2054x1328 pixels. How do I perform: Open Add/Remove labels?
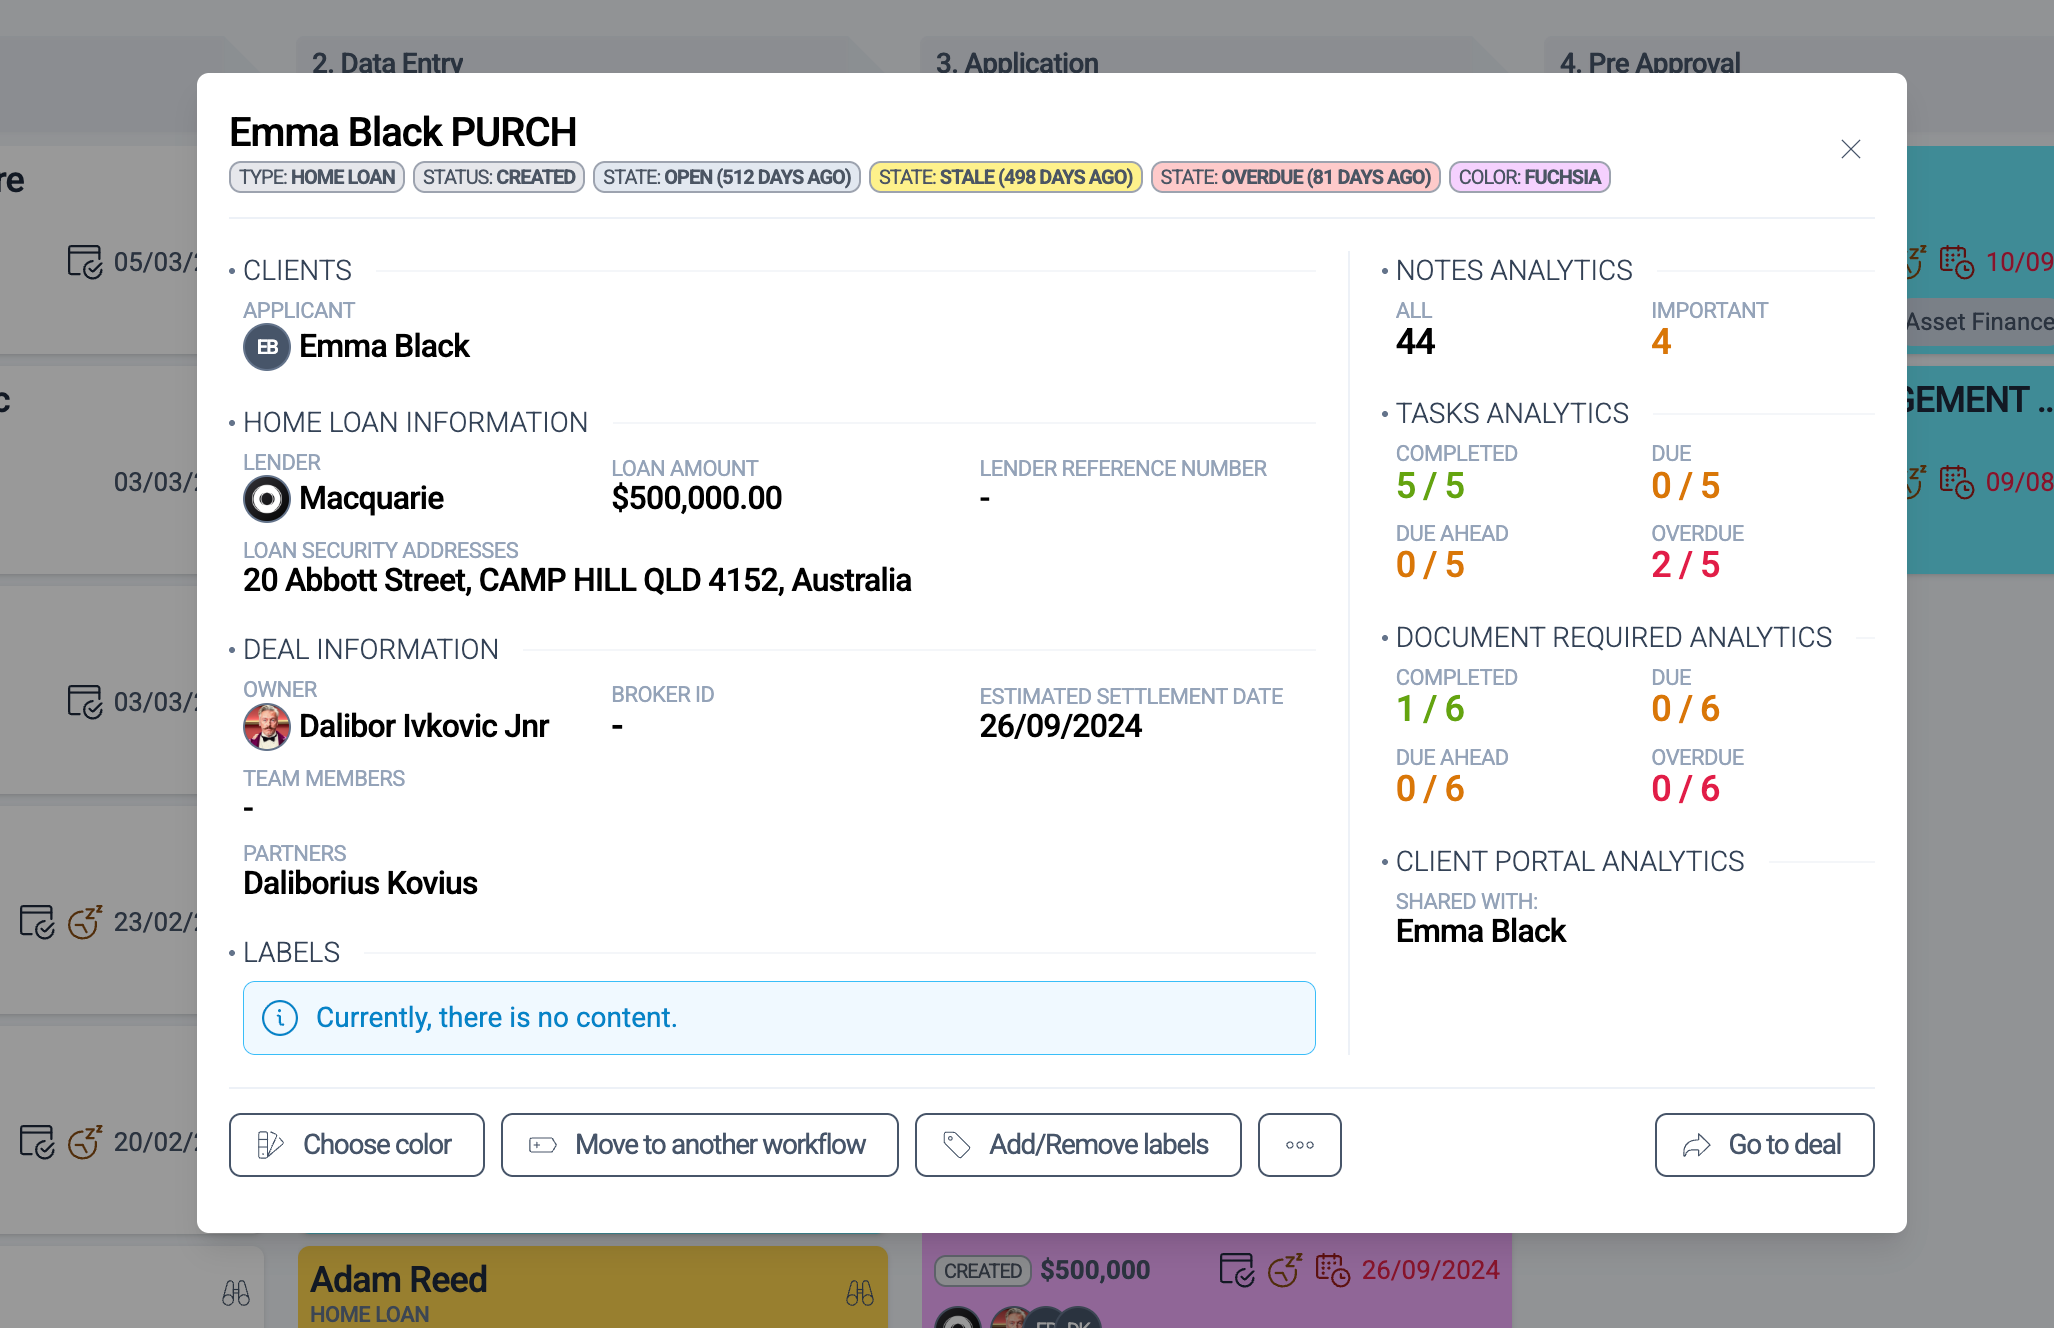click(x=1077, y=1144)
